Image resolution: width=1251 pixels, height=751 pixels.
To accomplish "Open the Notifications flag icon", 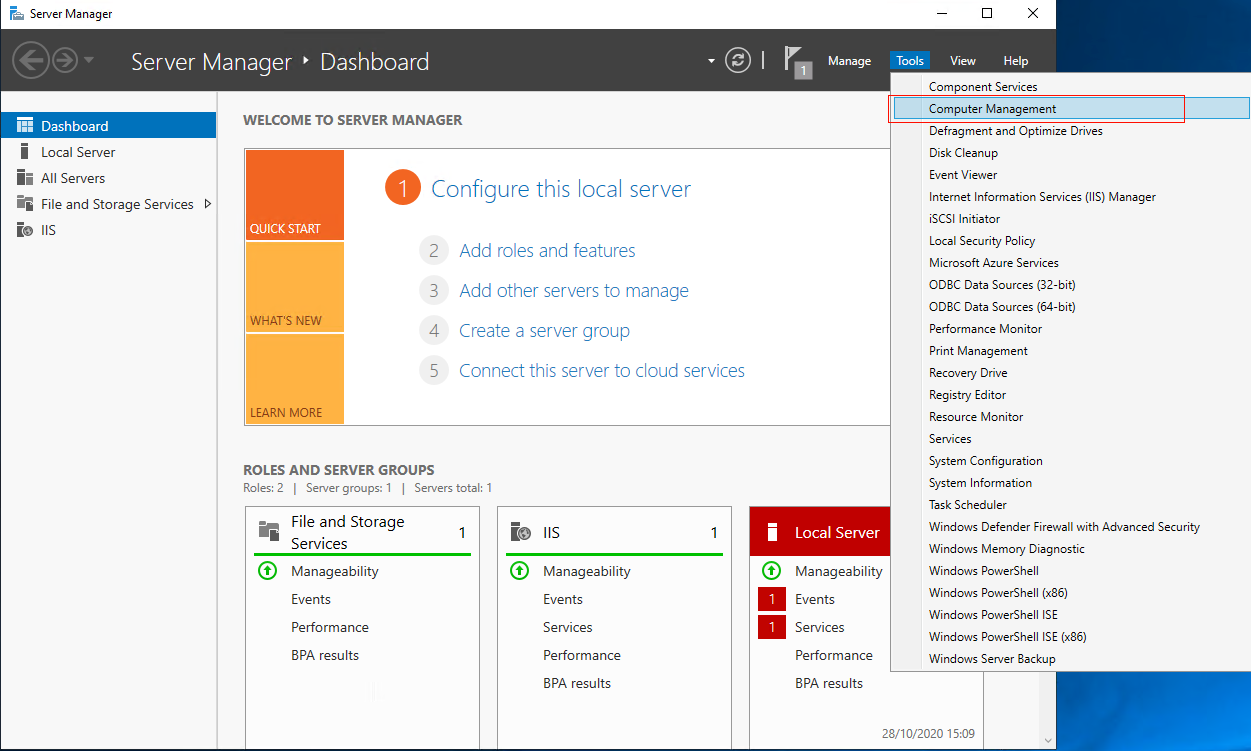I will [798, 62].
